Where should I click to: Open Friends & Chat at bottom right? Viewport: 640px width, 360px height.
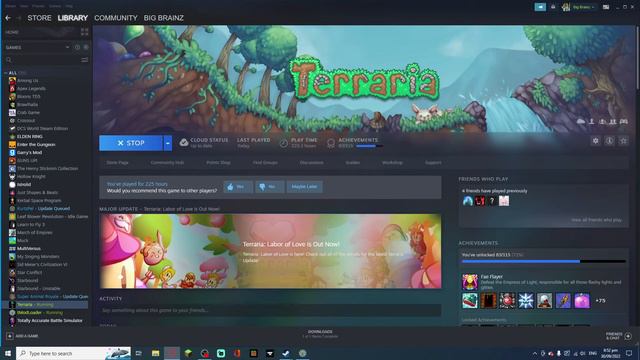[619, 336]
